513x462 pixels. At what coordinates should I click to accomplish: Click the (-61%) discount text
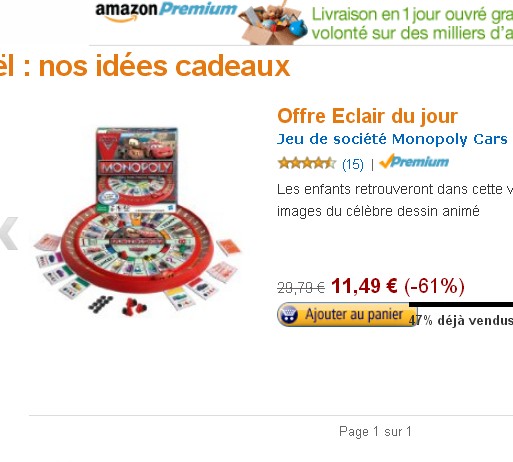tap(434, 286)
